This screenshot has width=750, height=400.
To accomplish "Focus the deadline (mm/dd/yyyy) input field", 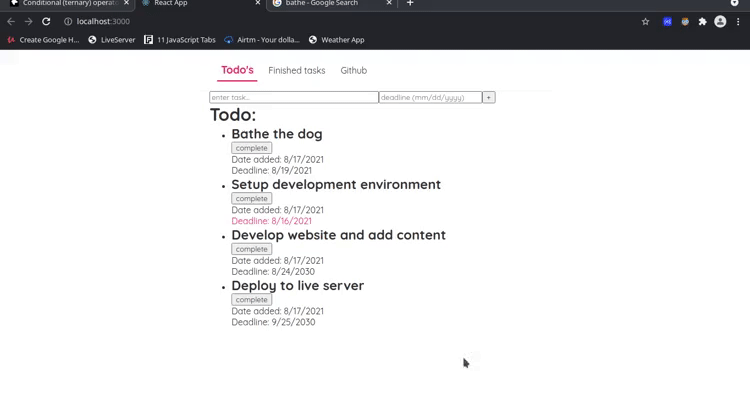I will pyautogui.click(x=430, y=97).
